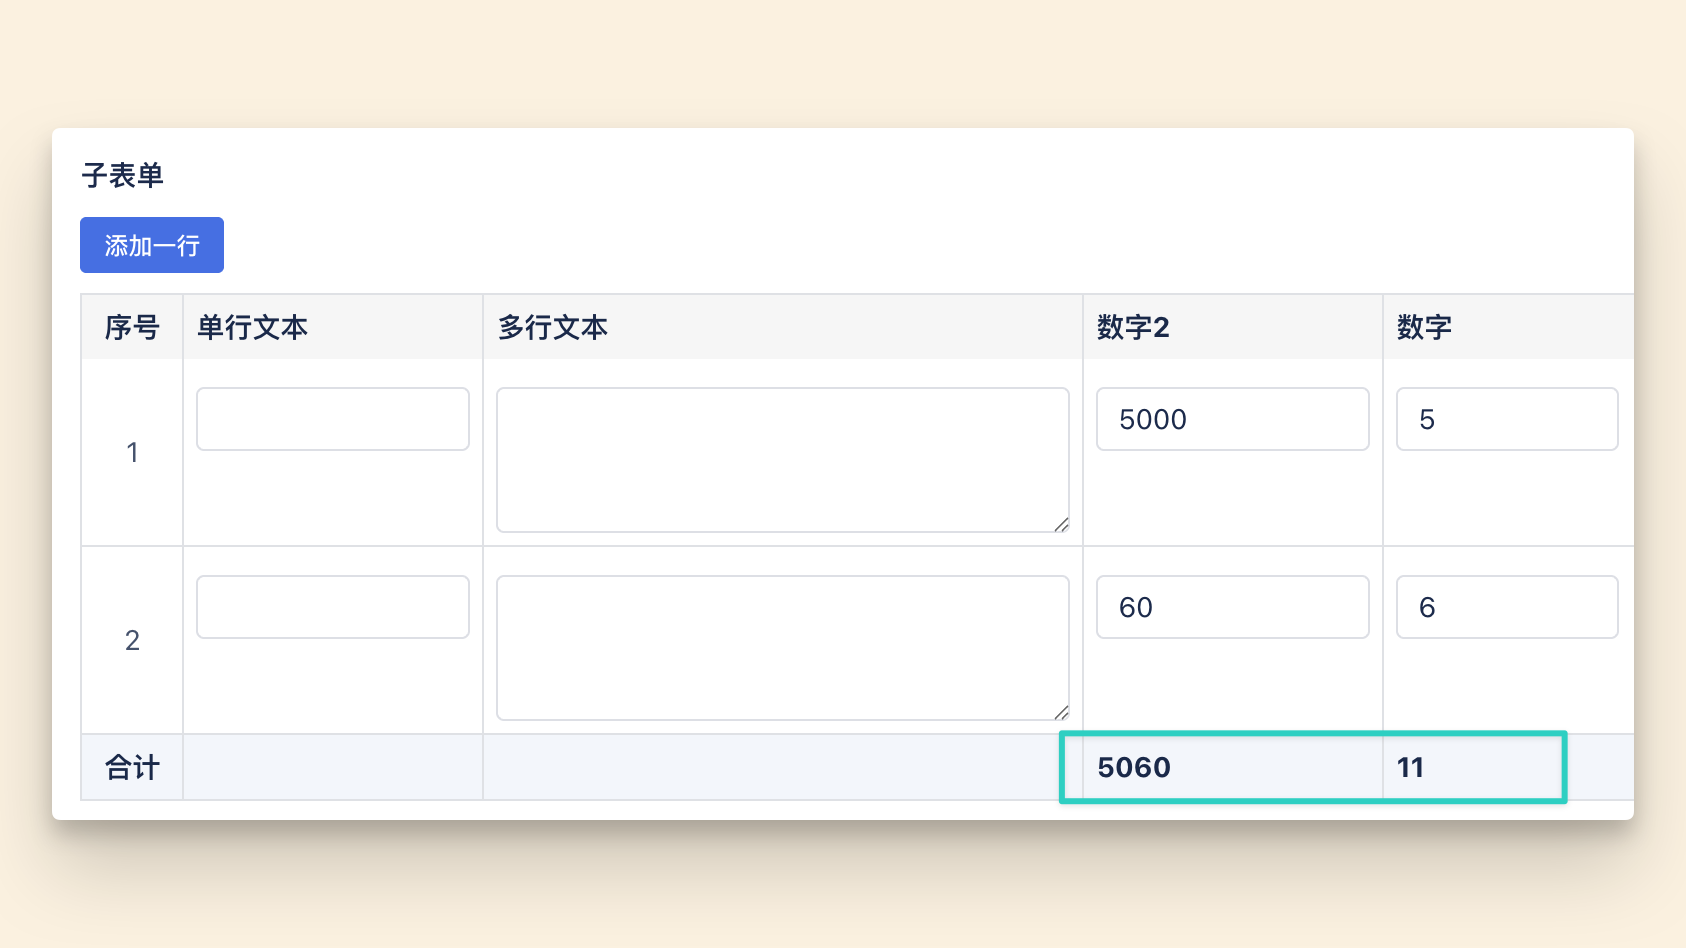Select the 数字2 field showing 60
Image resolution: width=1686 pixels, height=948 pixels.
[1232, 606]
